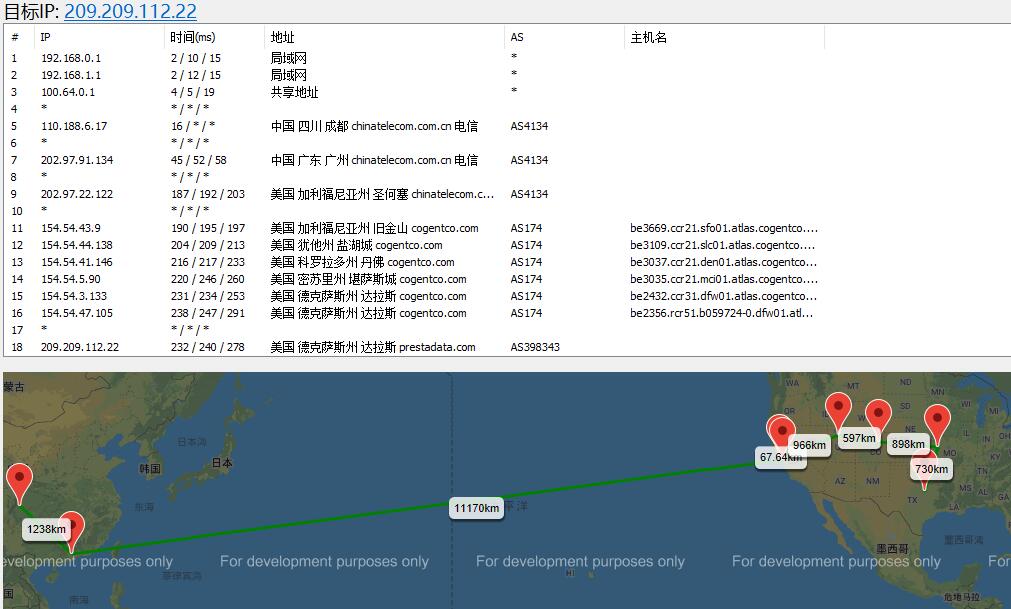This screenshot has width=1011, height=609.
Task: Select hop row with IP 192.168.1.1
Action: [x=415, y=75]
